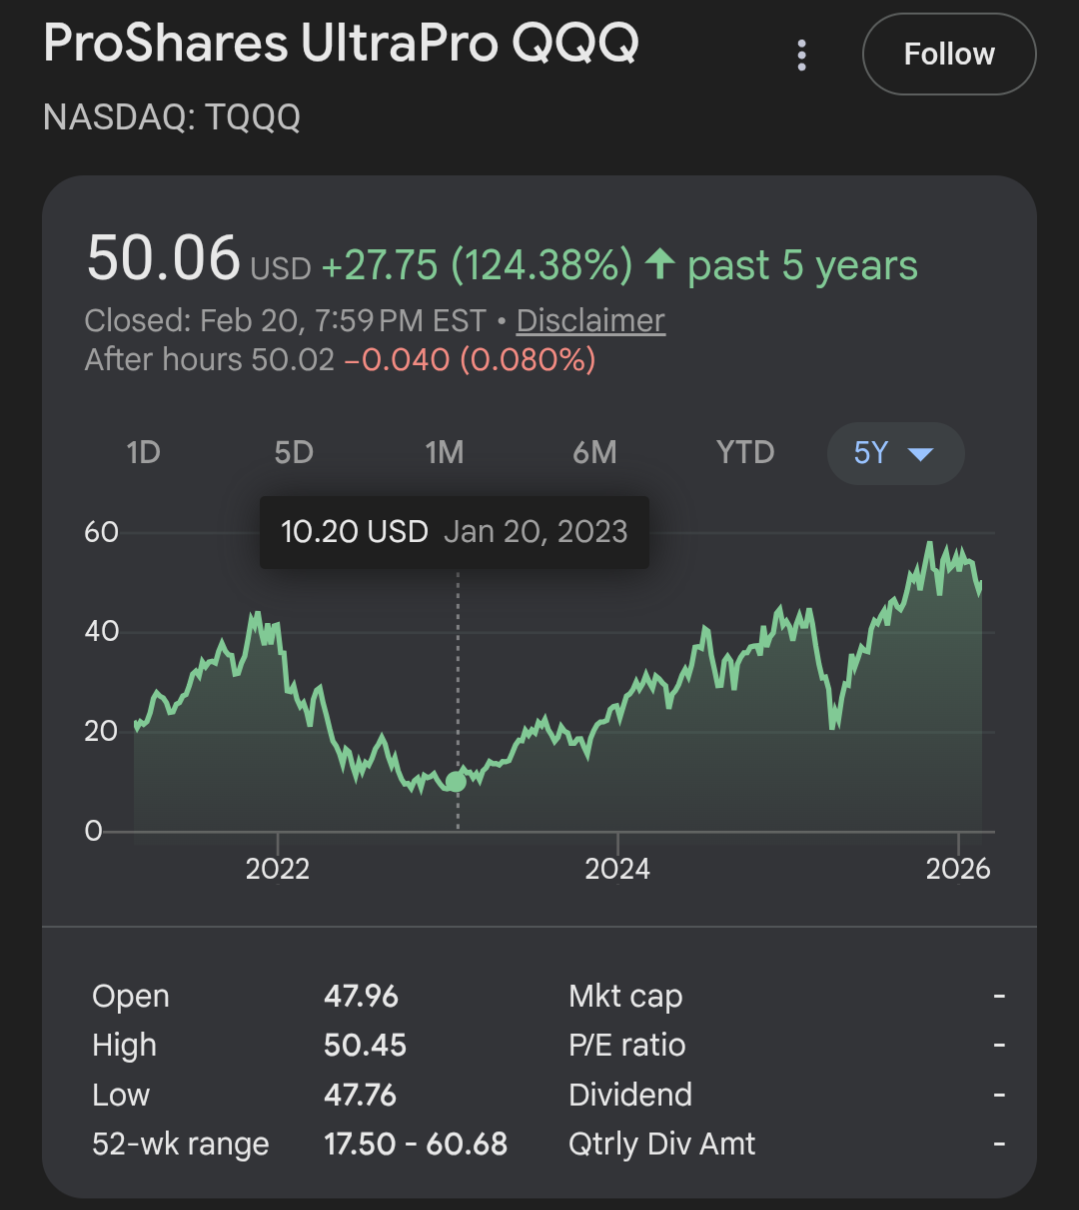This screenshot has height=1210, width=1079.
Task: Expand the 5Y range dropdown
Action: click(x=894, y=454)
